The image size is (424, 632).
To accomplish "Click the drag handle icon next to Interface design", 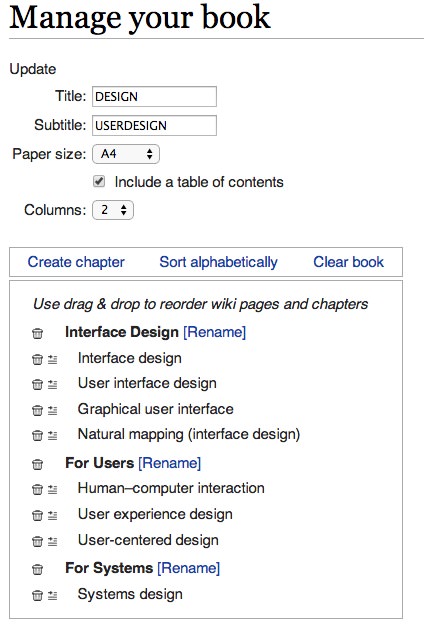I will (52, 359).
